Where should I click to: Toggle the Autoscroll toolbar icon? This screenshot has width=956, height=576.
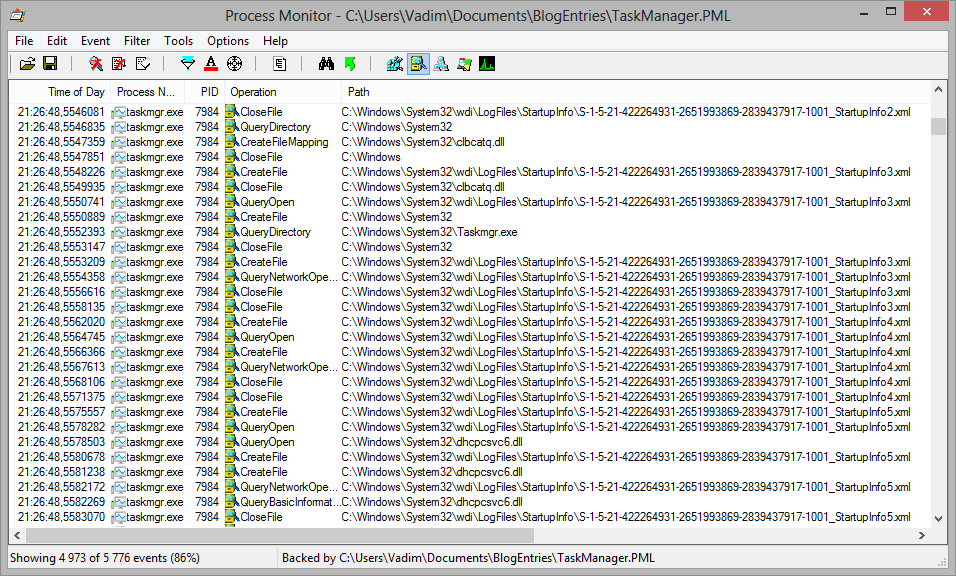click(x=120, y=63)
